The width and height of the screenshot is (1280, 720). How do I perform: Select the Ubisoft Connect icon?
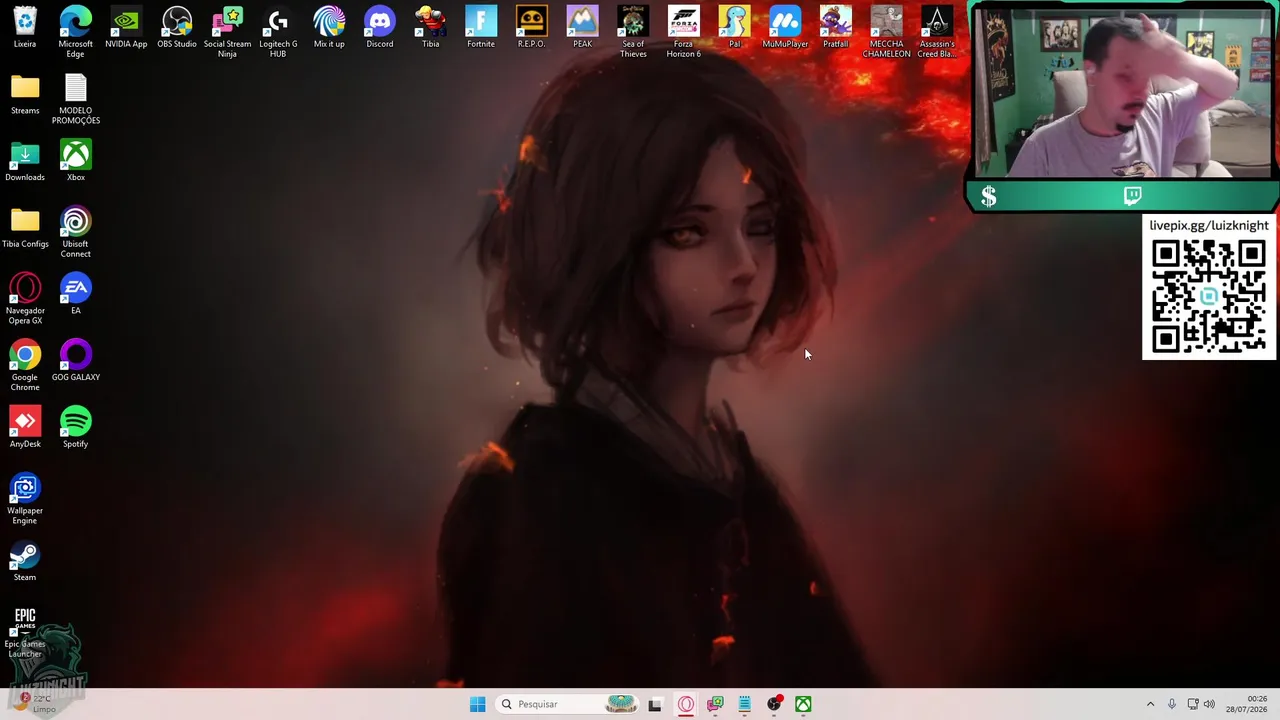coord(76,231)
